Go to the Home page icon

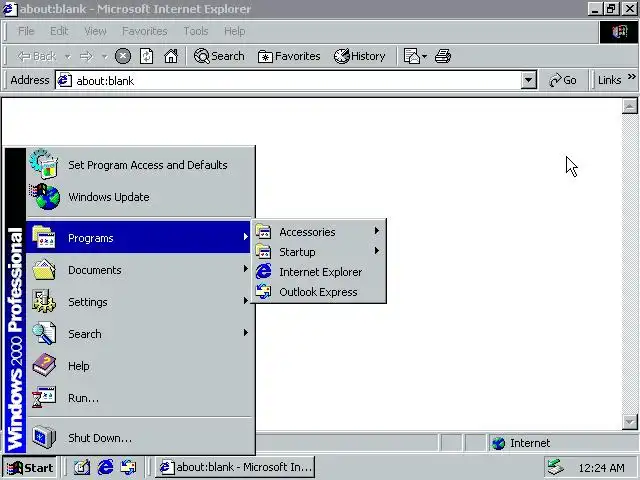point(171,56)
